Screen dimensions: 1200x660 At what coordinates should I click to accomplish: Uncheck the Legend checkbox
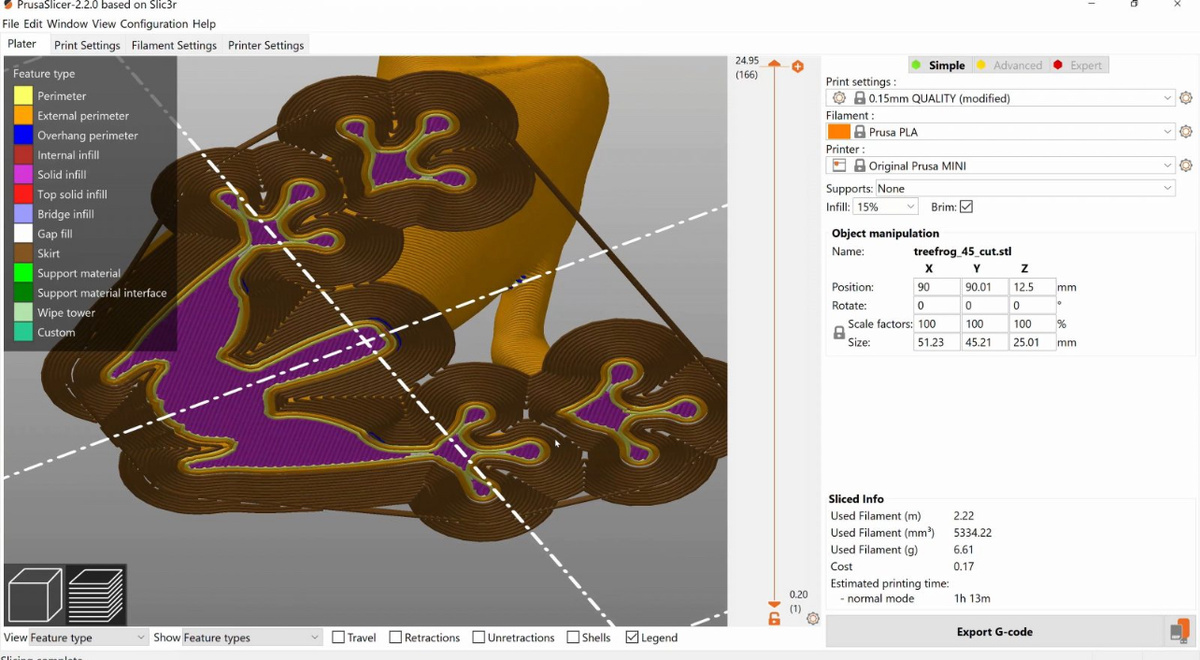(632, 637)
